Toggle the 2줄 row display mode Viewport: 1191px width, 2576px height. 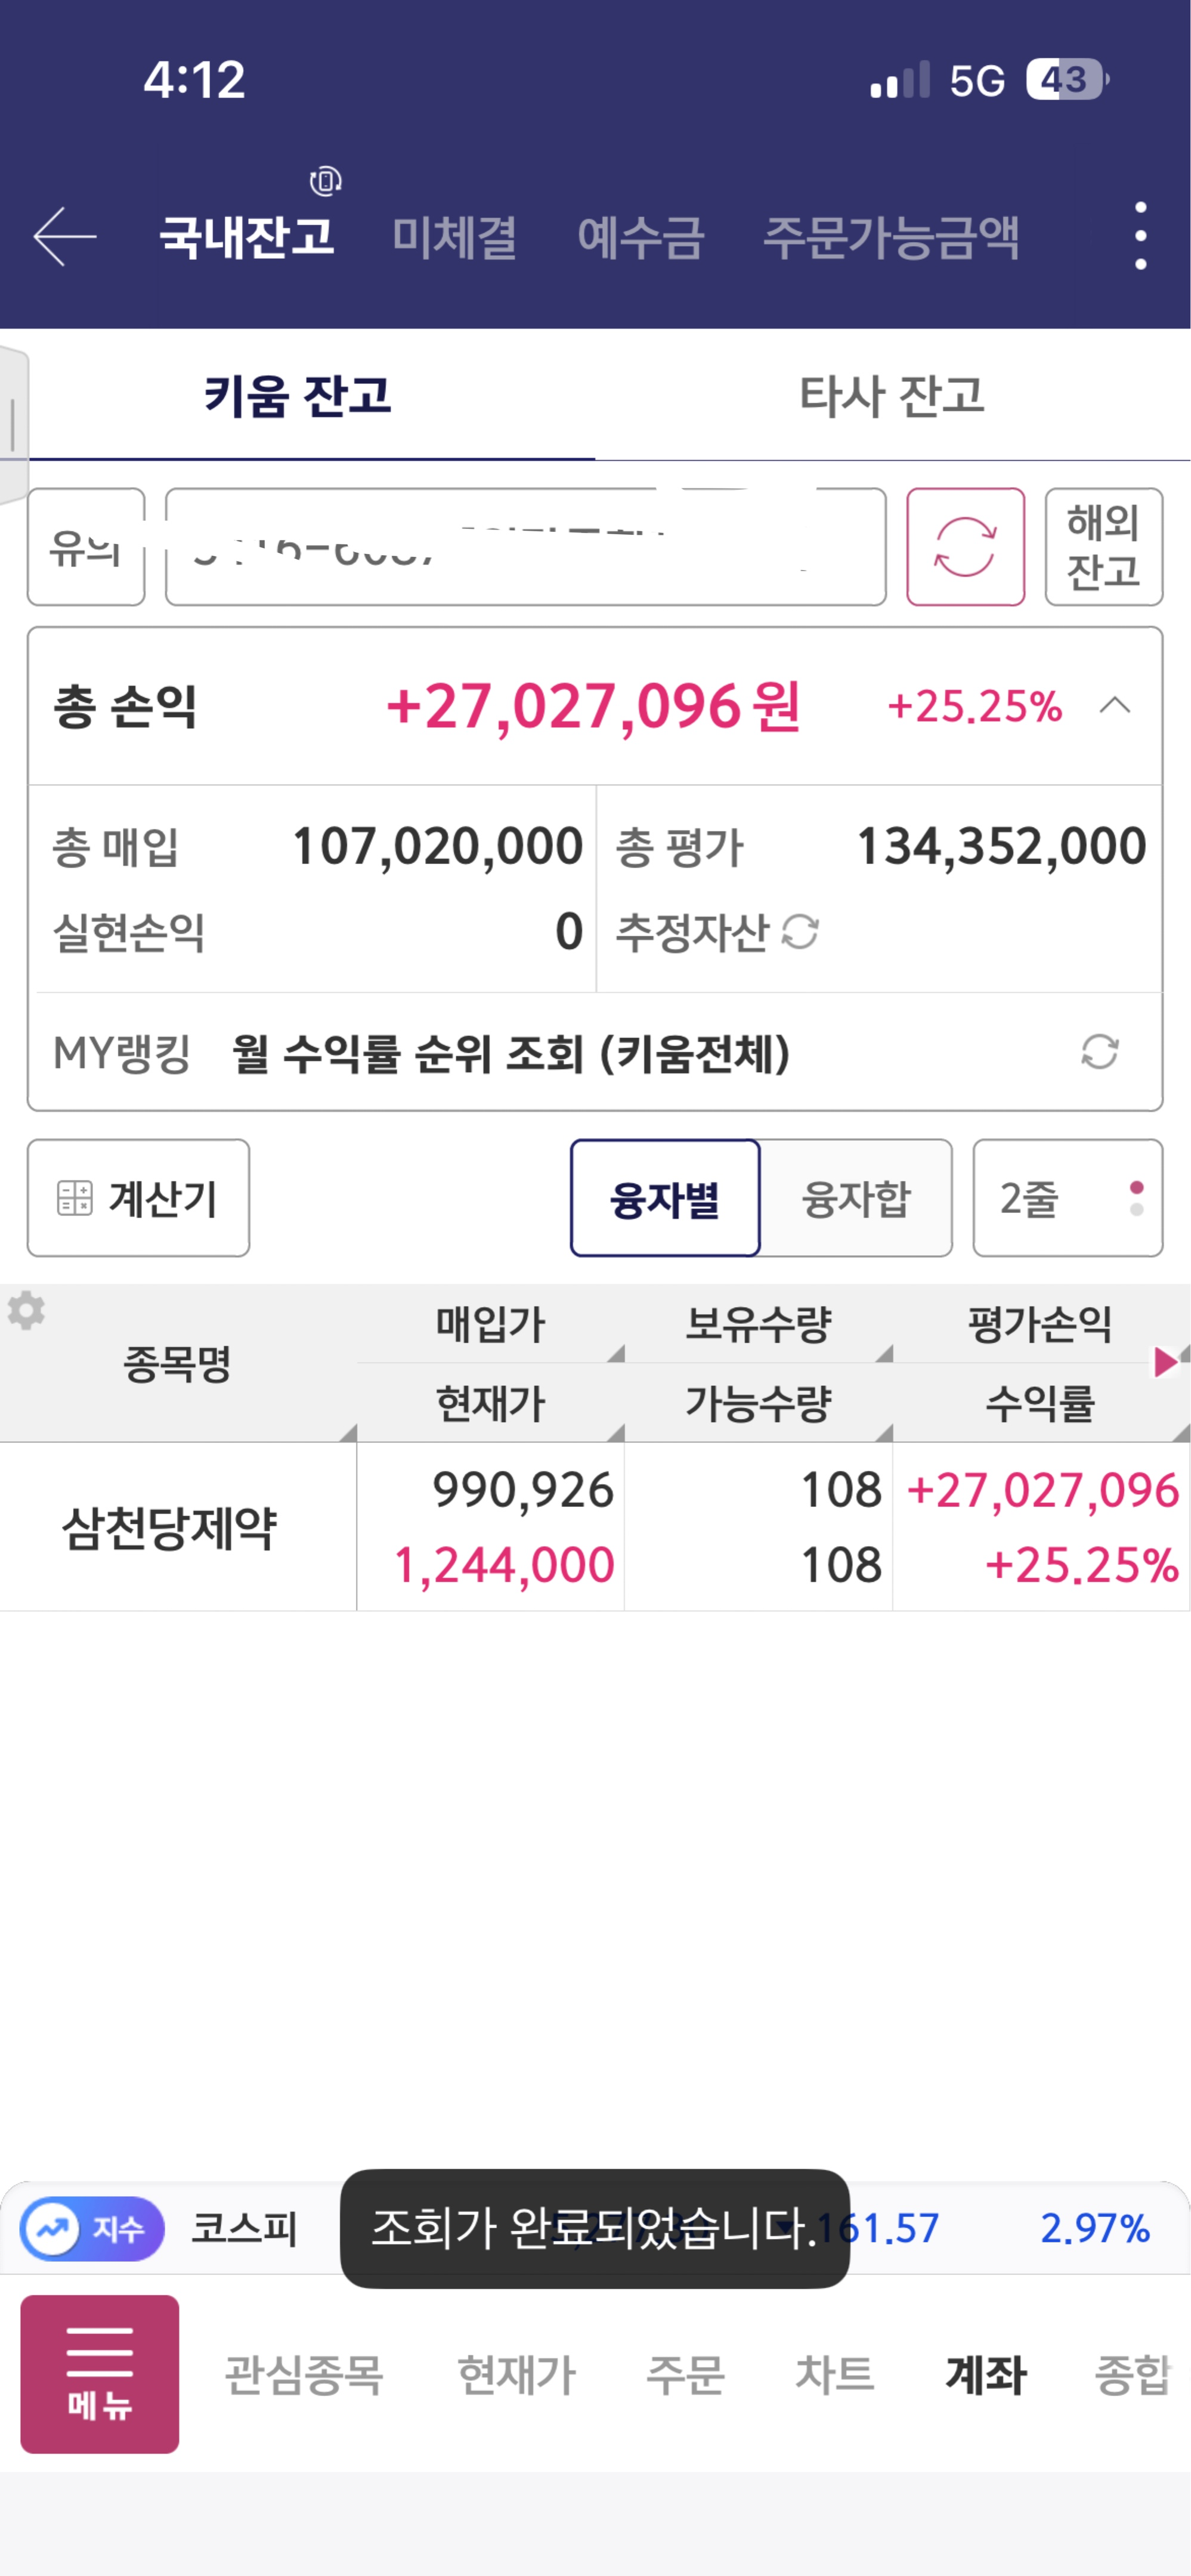tap(1067, 1198)
